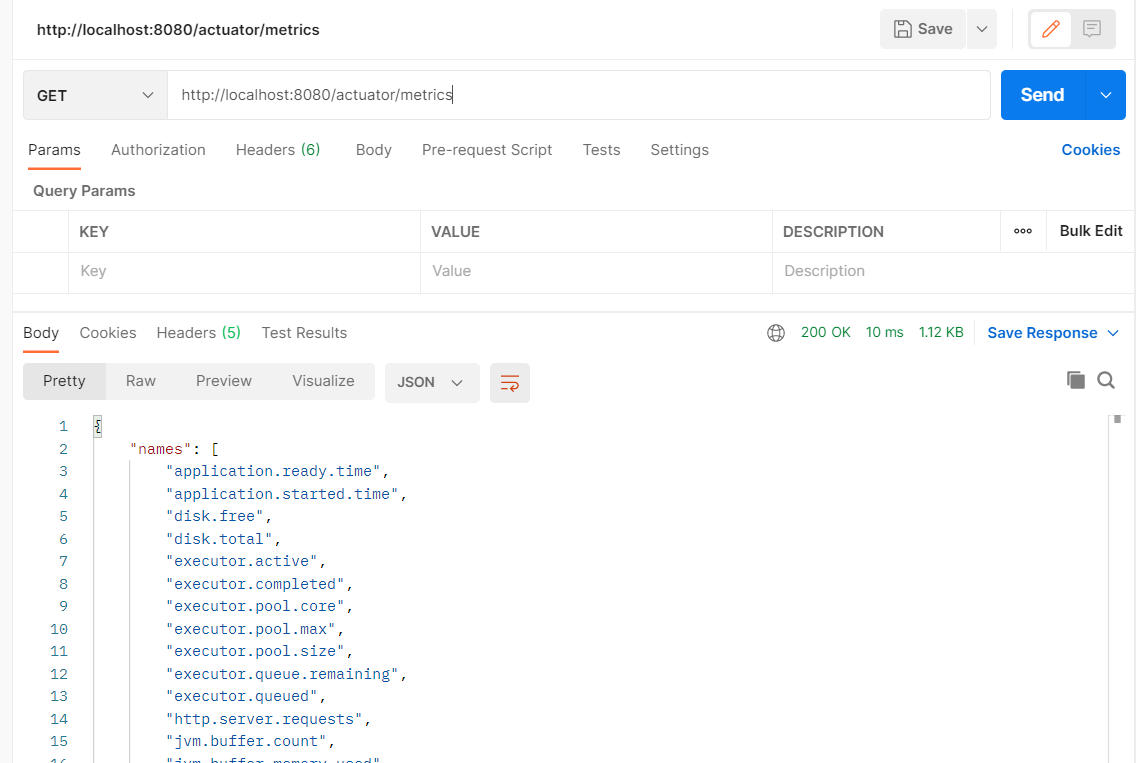Toggle line wrapping in the response viewer

click(510, 383)
